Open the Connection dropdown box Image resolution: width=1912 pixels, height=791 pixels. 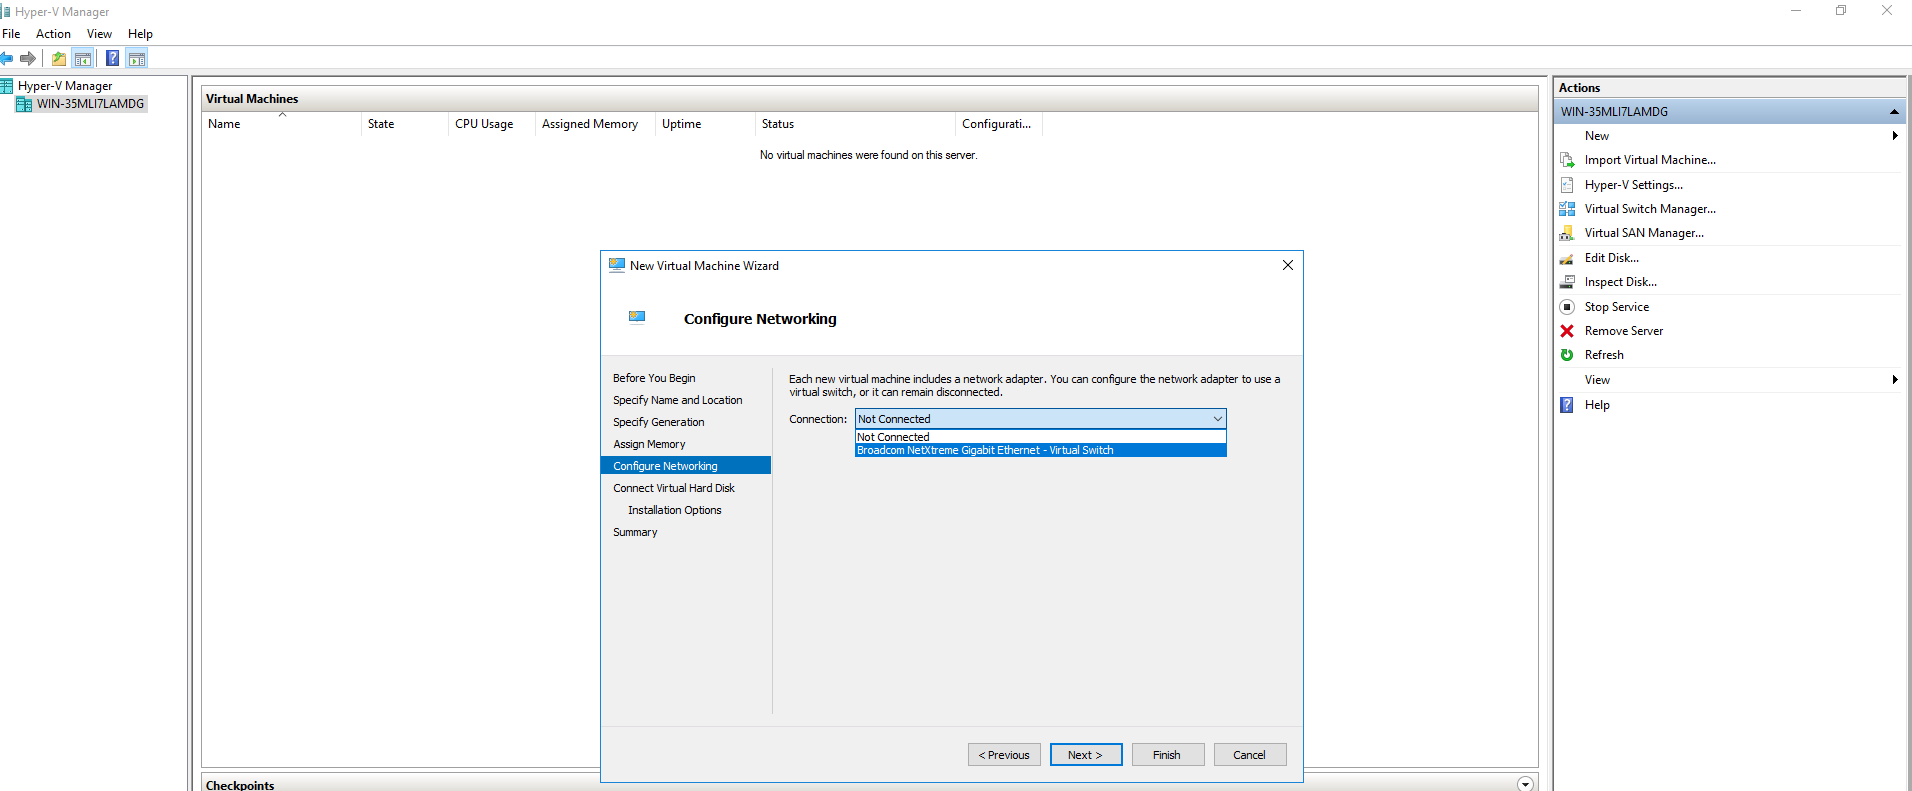pos(1040,419)
